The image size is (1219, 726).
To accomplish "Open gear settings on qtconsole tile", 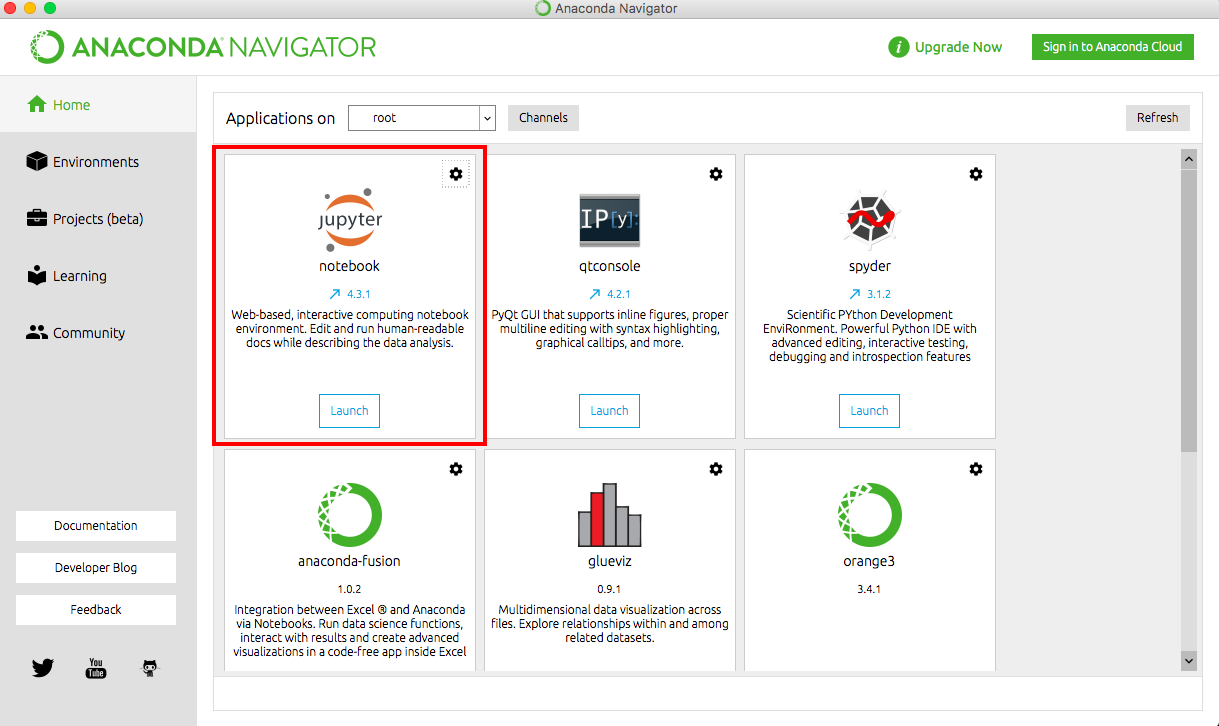I will 716,174.
